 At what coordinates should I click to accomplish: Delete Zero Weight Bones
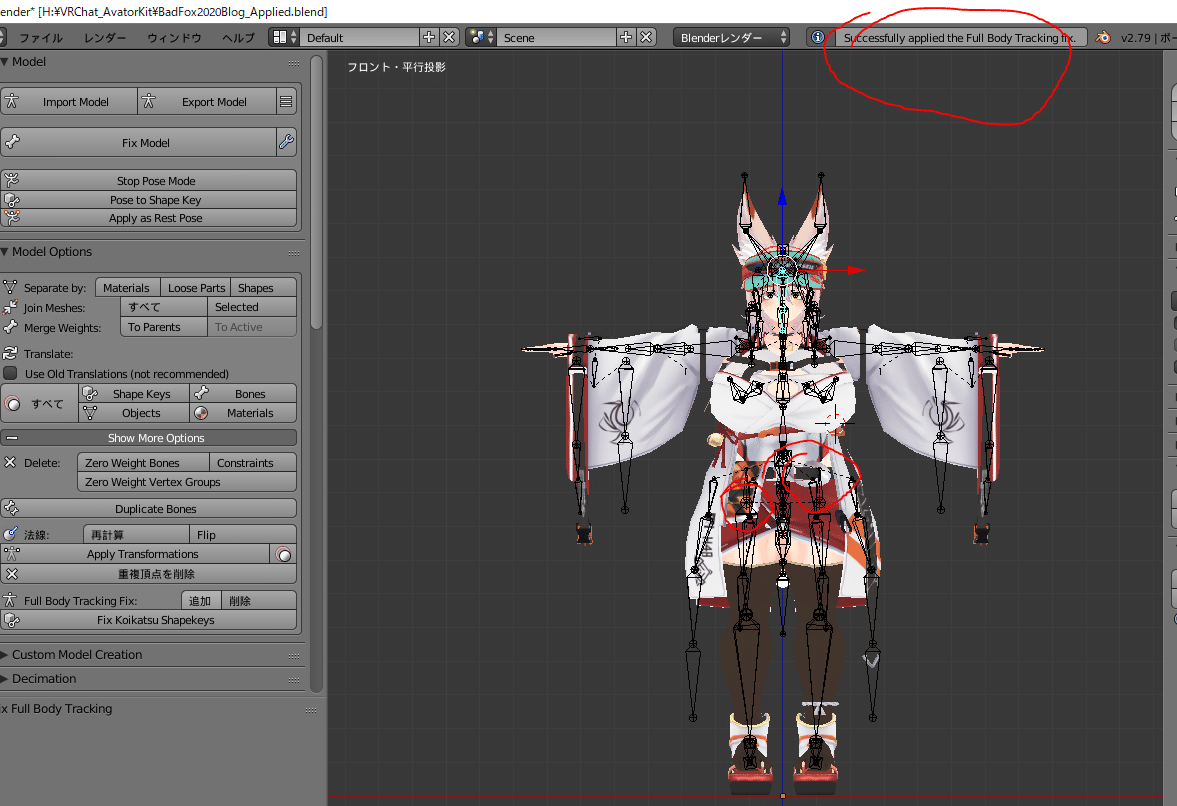pyautogui.click(x=143, y=463)
